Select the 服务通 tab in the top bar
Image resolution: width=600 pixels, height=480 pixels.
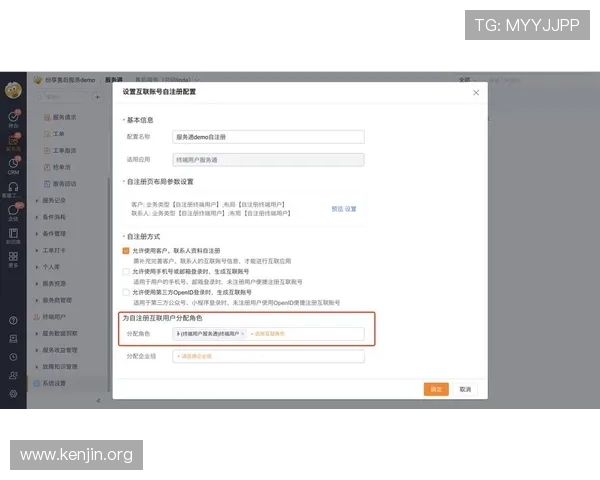(114, 80)
